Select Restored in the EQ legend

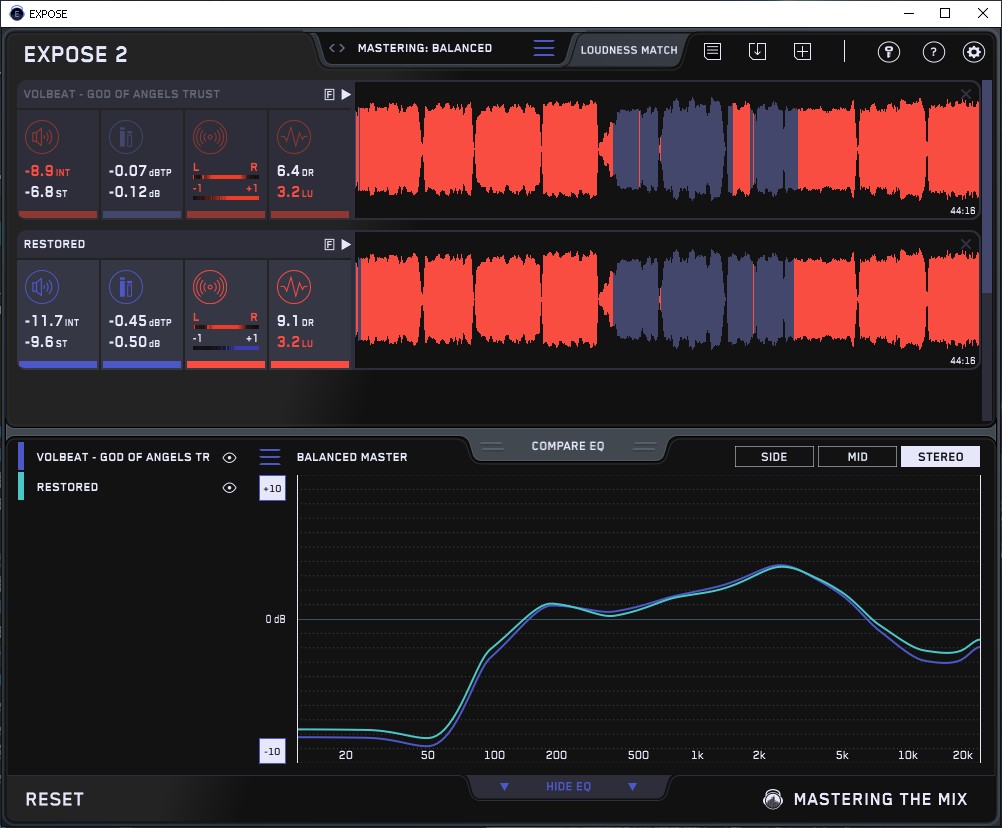pos(68,487)
